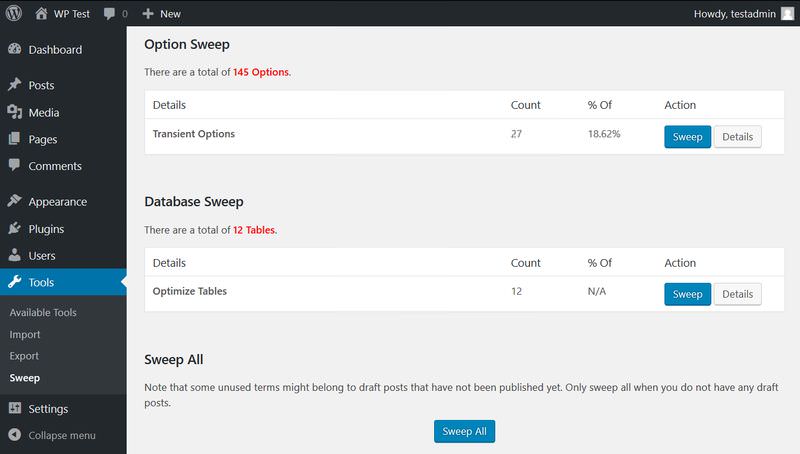This screenshot has height=454, width=800.
Task: Open the Export submenu link
Action: tap(24, 356)
